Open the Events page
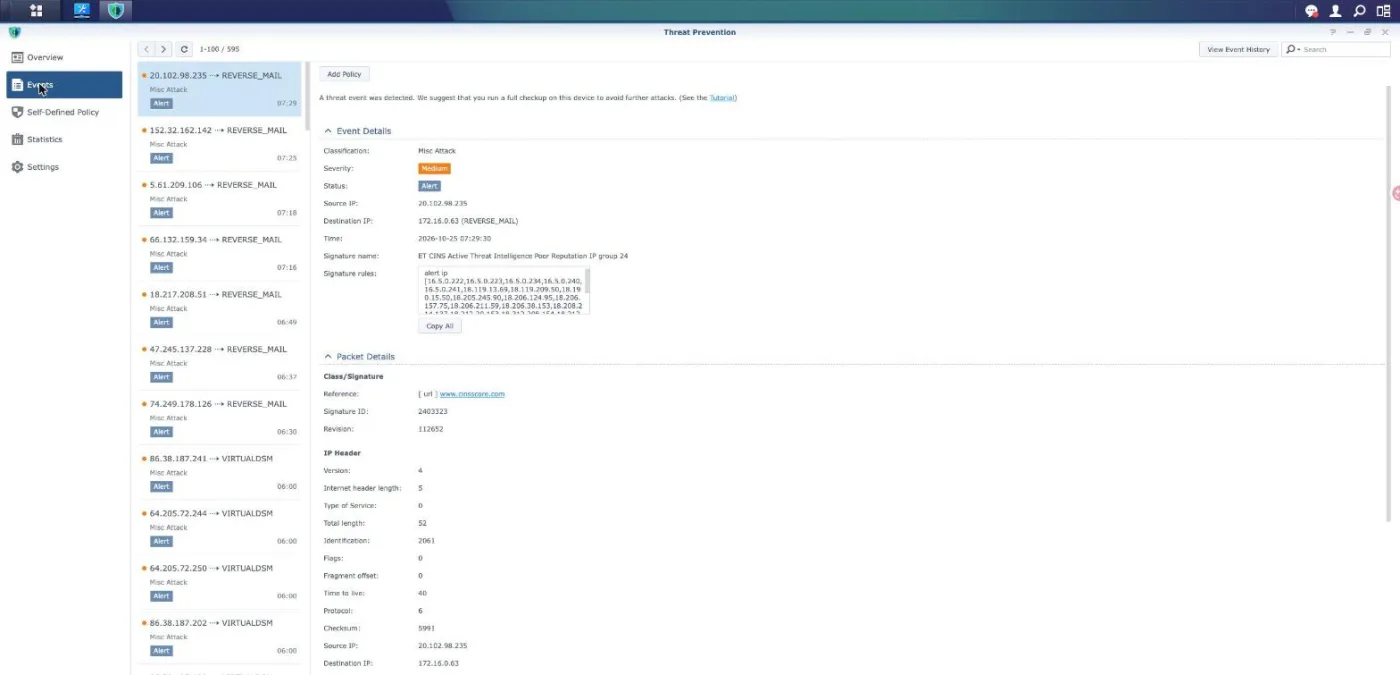Viewport: 1400px width, 675px height. (64, 85)
